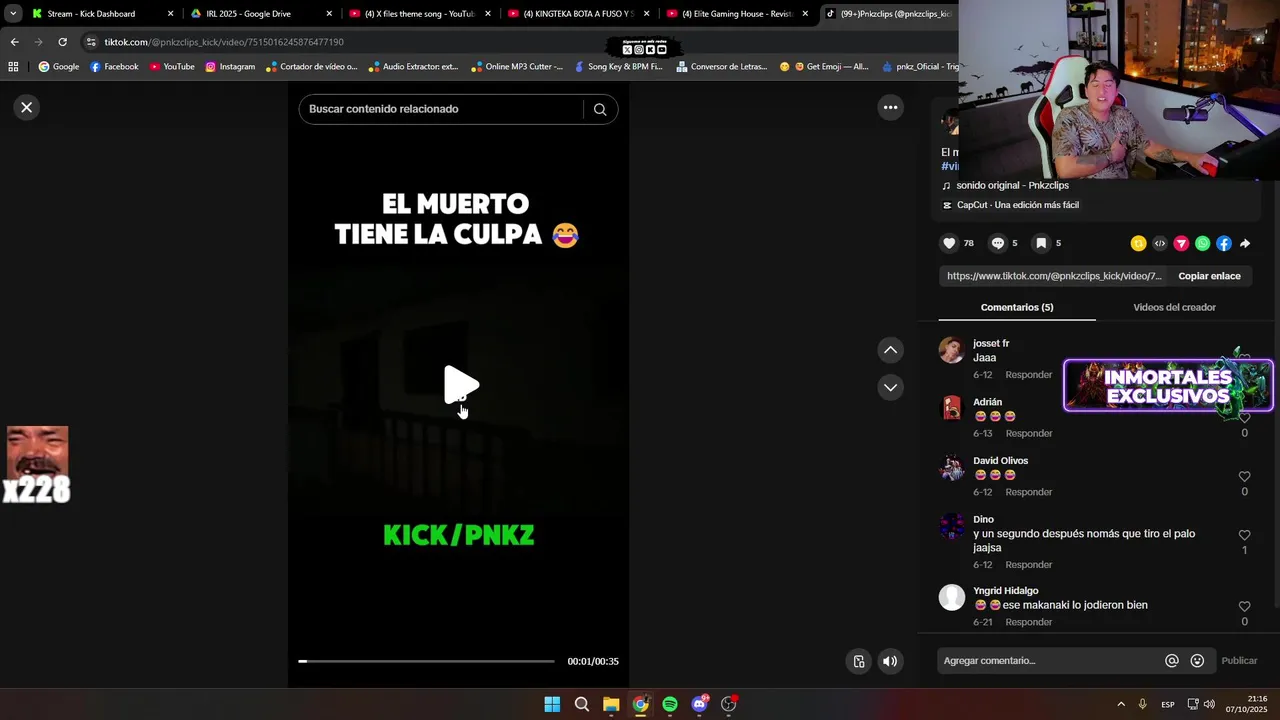The width and height of the screenshot is (1280, 720).
Task: Click Publicar to post comment
Action: coord(1239,661)
